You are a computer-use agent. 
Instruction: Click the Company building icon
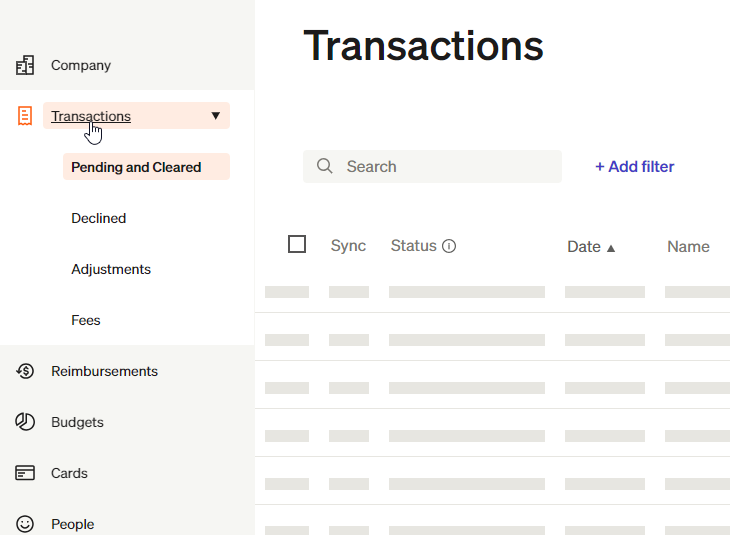(25, 66)
